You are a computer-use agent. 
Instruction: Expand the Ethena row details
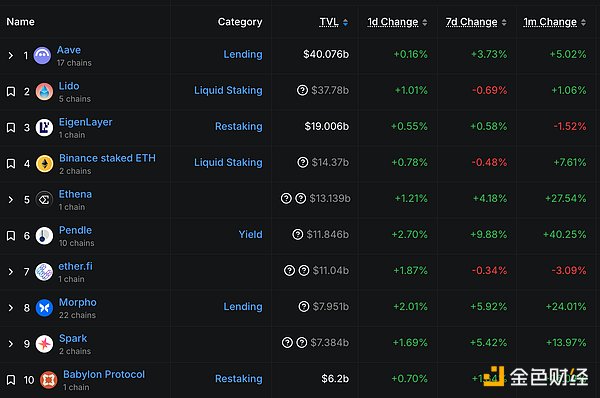pos(11,200)
